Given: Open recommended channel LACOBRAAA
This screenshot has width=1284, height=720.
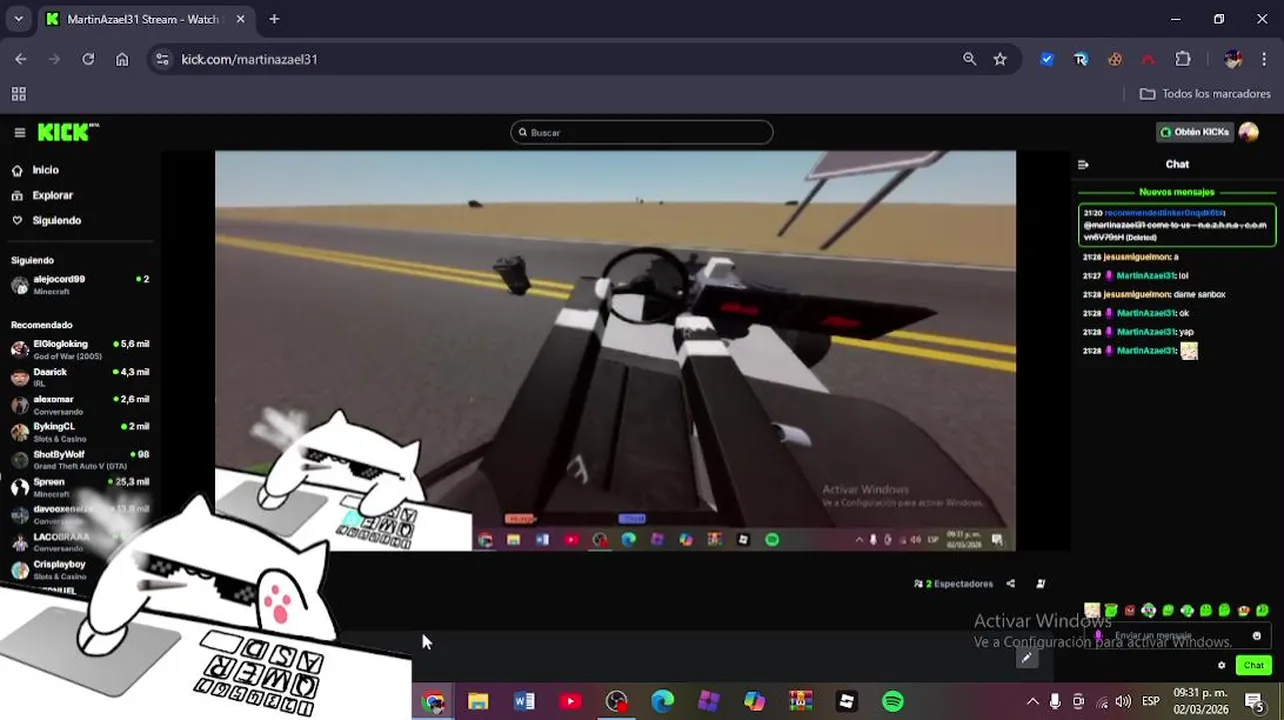Looking at the screenshot, I should point(80,542).
